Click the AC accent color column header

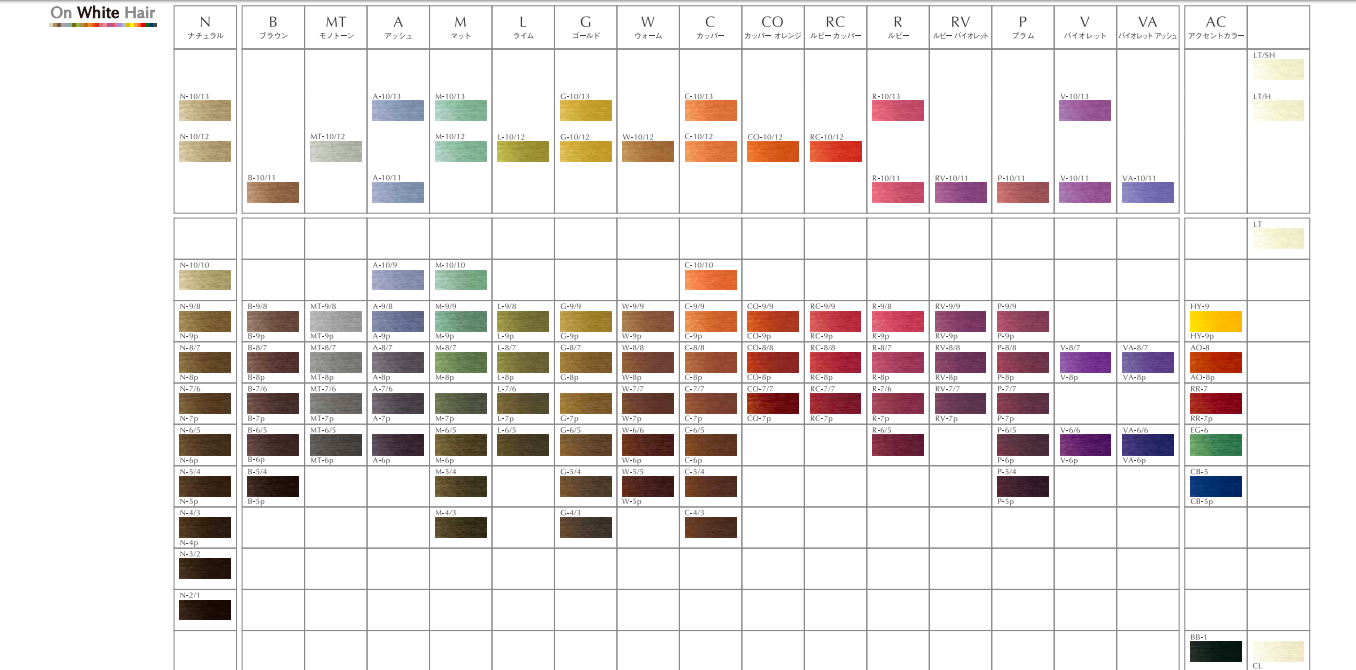tap(1215, 27)
